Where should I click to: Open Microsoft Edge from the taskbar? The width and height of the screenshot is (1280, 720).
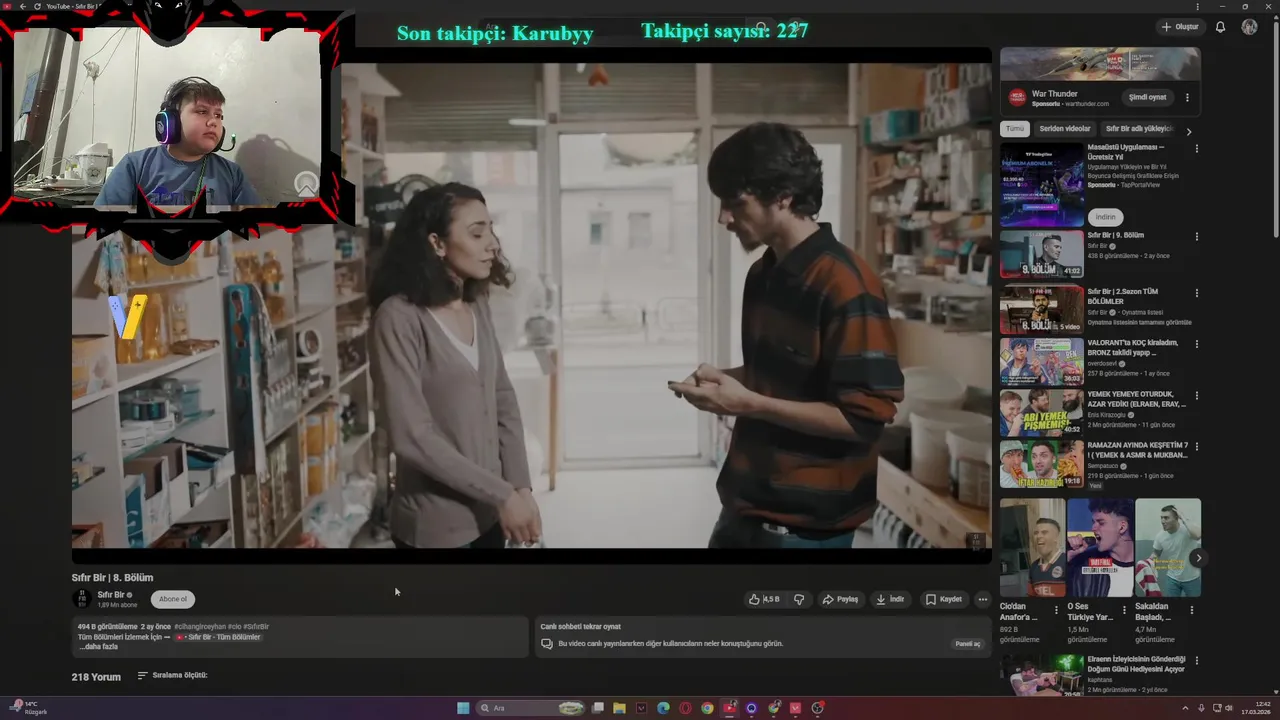click(663, 708)
